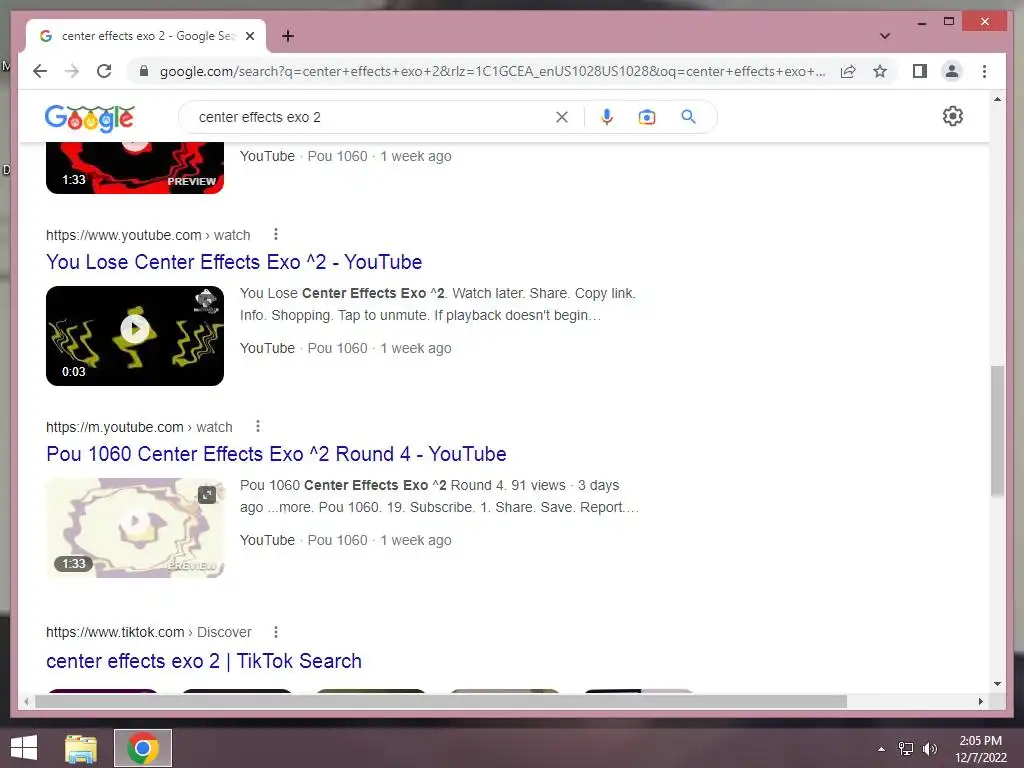Click horizontal scroll right arrow
The image size is (1024, 768).
[x=980, y=701]
